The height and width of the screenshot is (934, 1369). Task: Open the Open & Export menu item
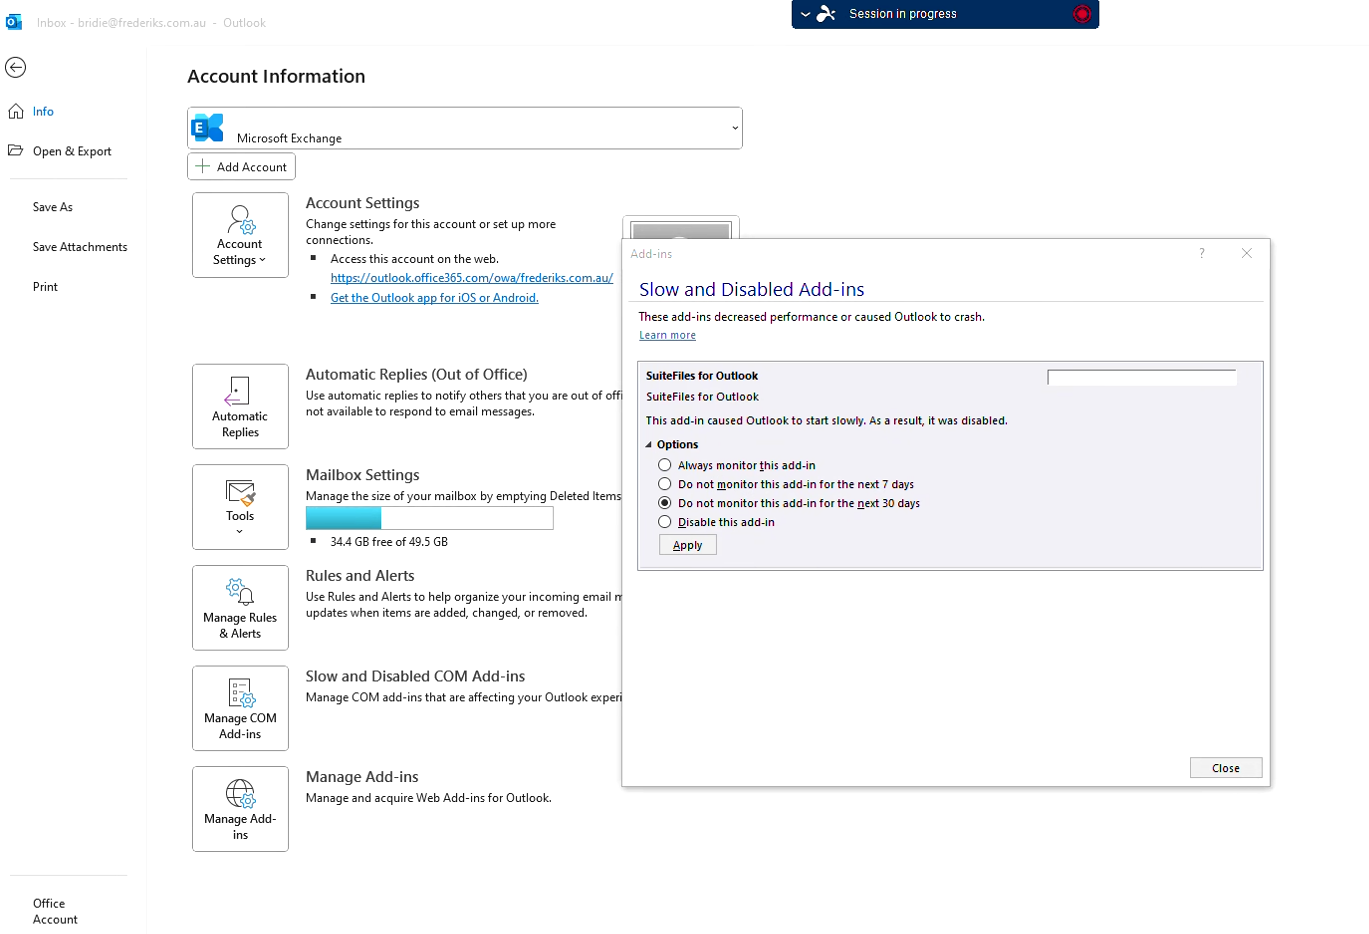pos(72,152)
